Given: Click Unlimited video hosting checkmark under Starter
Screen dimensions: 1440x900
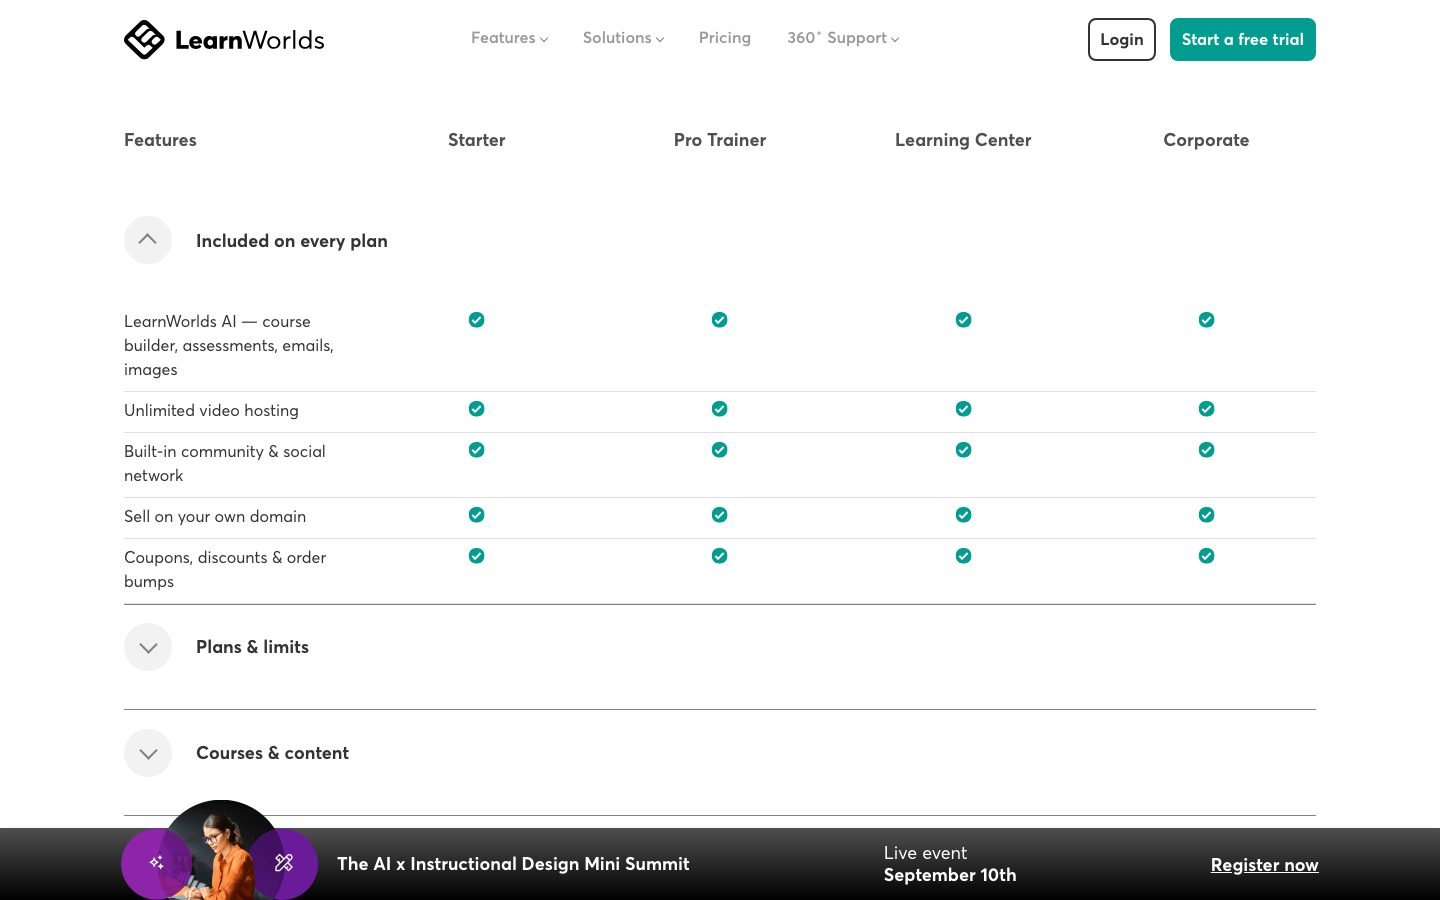Looking at the screenshot, I should [477, 409].
